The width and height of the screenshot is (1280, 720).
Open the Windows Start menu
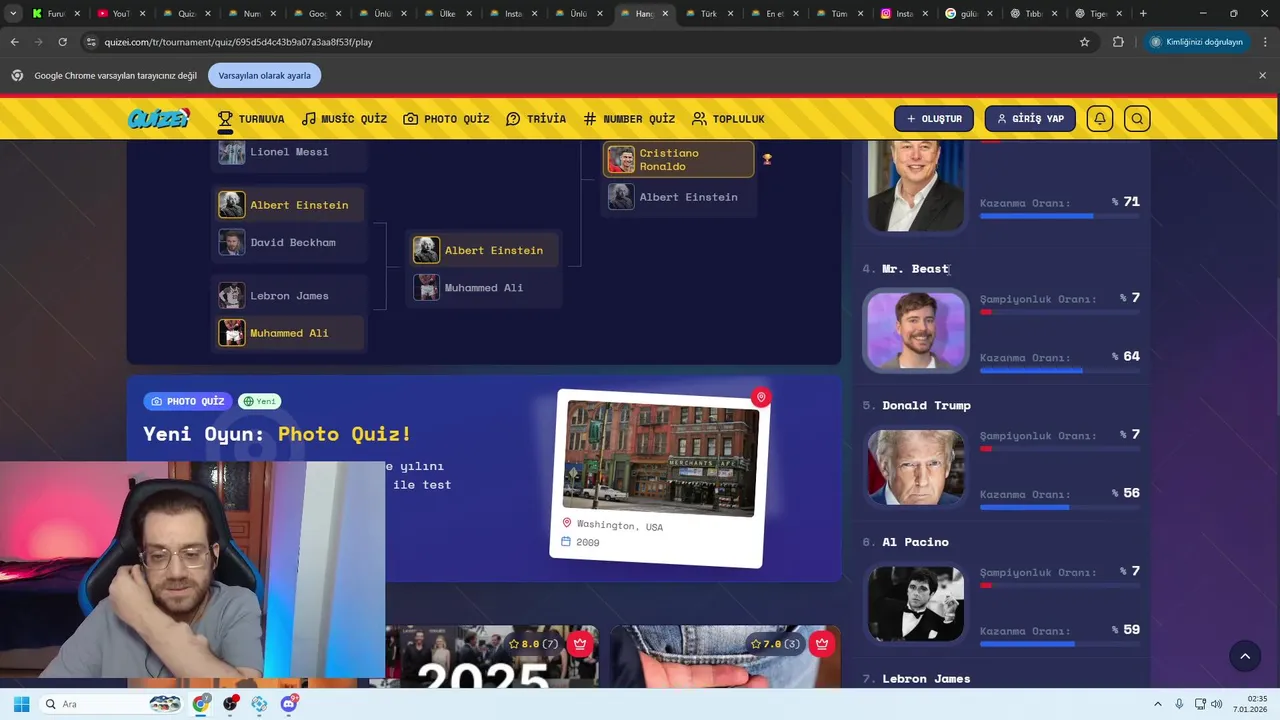(21, 704)
